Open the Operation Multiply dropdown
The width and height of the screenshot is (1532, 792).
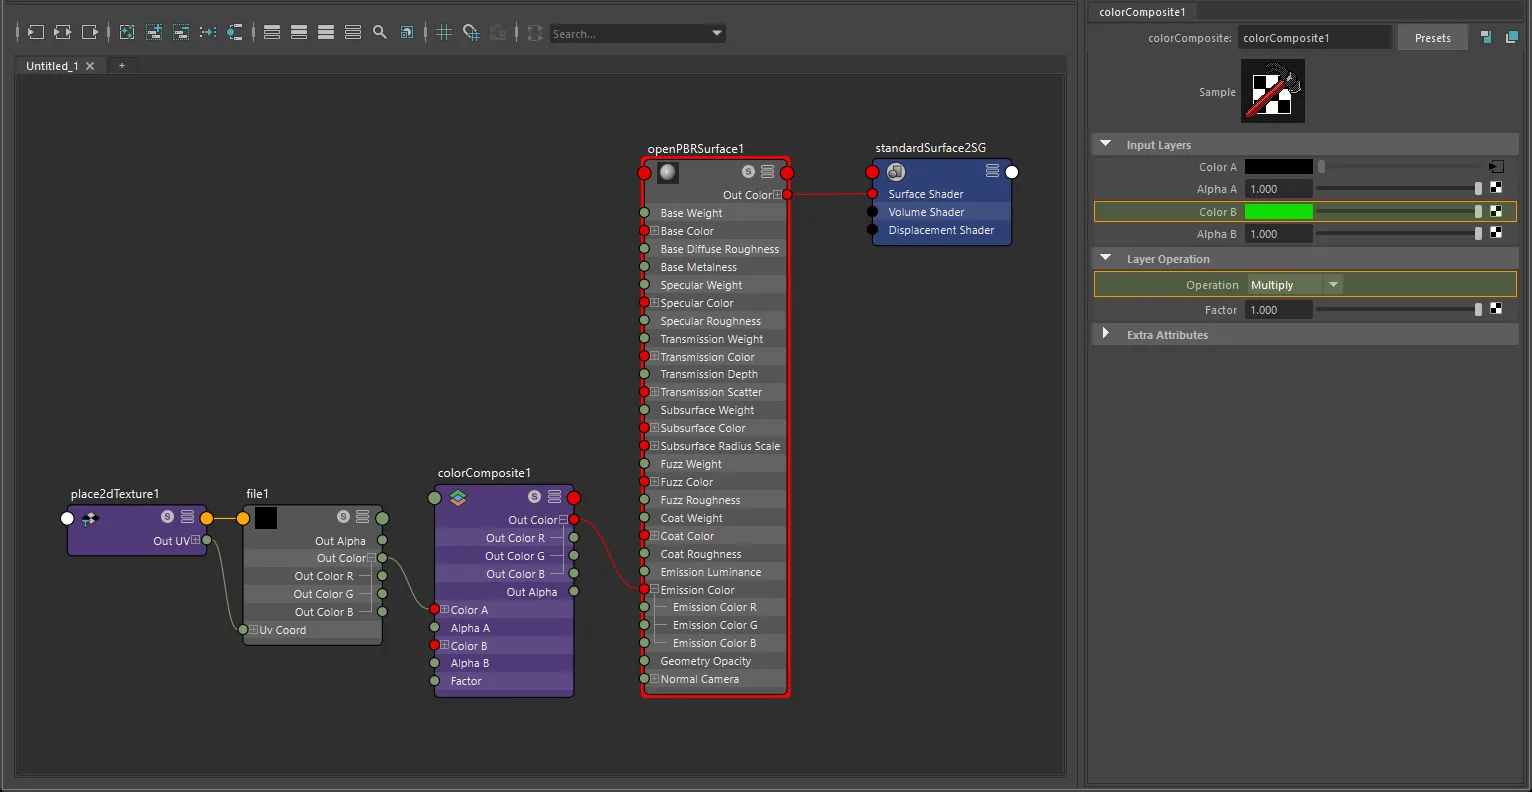point(1294,285)
